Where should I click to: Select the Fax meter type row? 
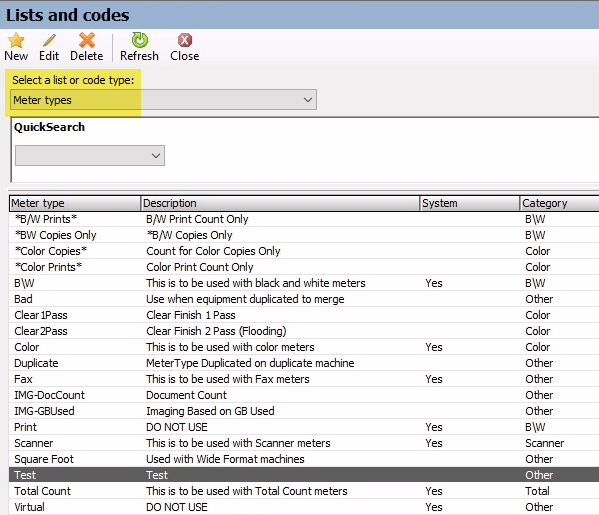(x=304, y=379)
